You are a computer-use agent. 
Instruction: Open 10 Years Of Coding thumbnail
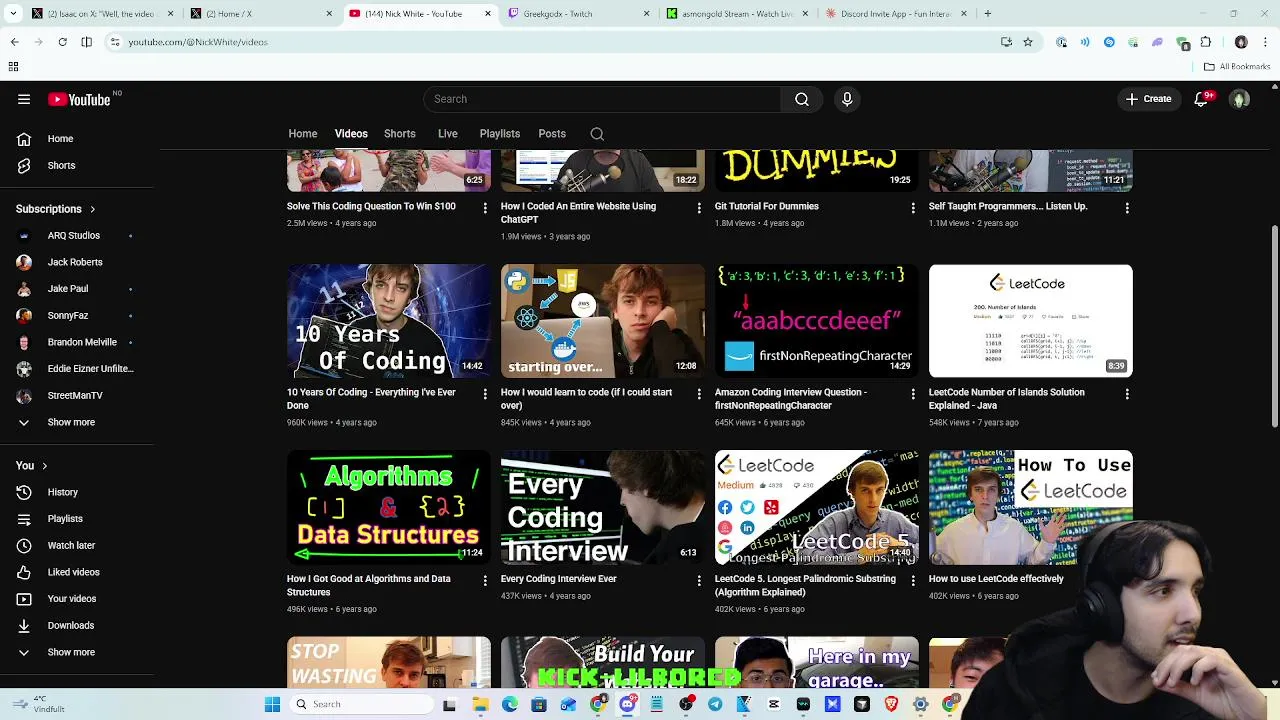point(389,321)
